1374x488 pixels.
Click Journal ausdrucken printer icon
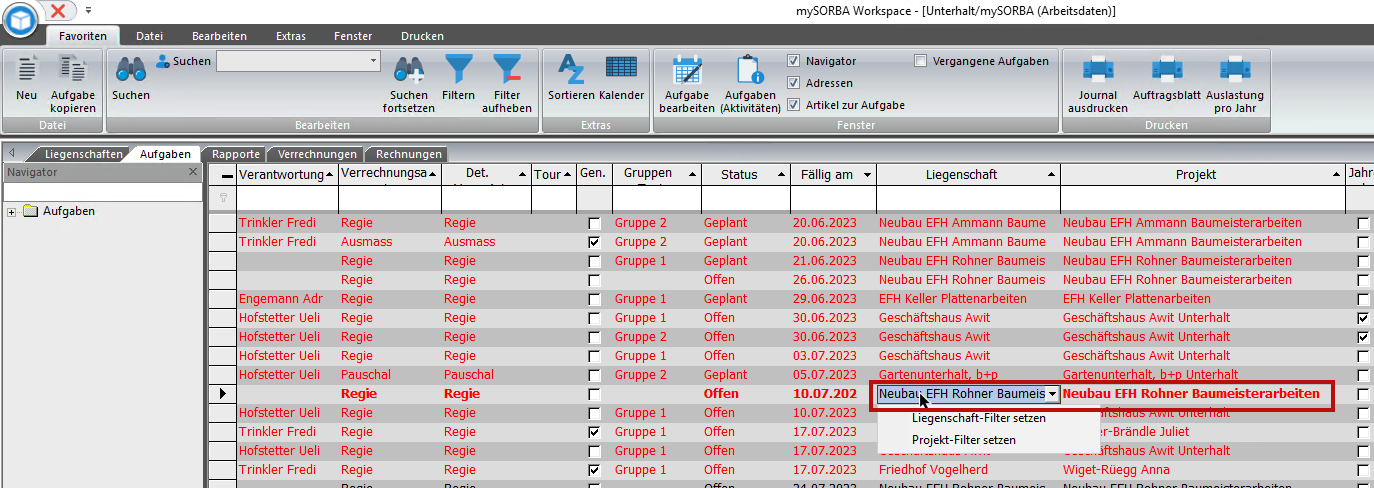tap(1098, 69)
